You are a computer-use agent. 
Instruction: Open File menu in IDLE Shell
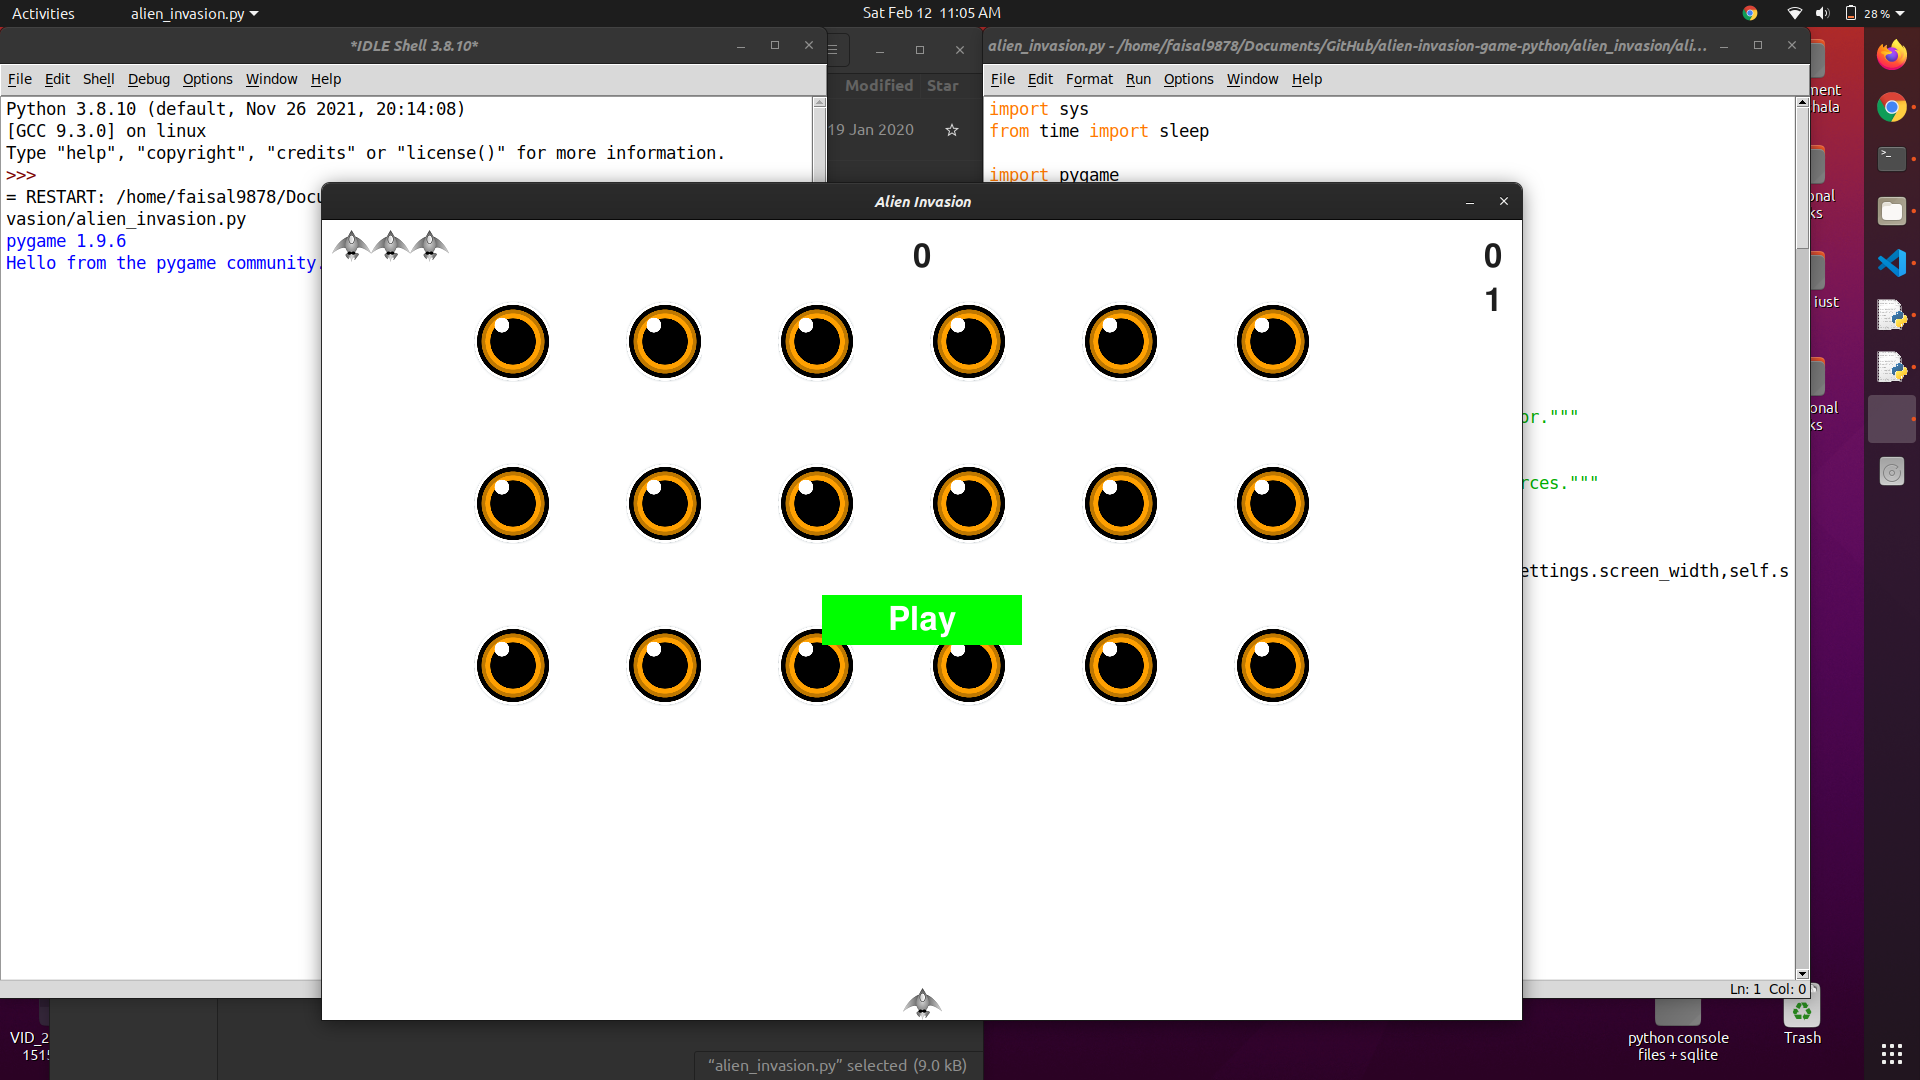pyautogui.click(x=20, y=79)
